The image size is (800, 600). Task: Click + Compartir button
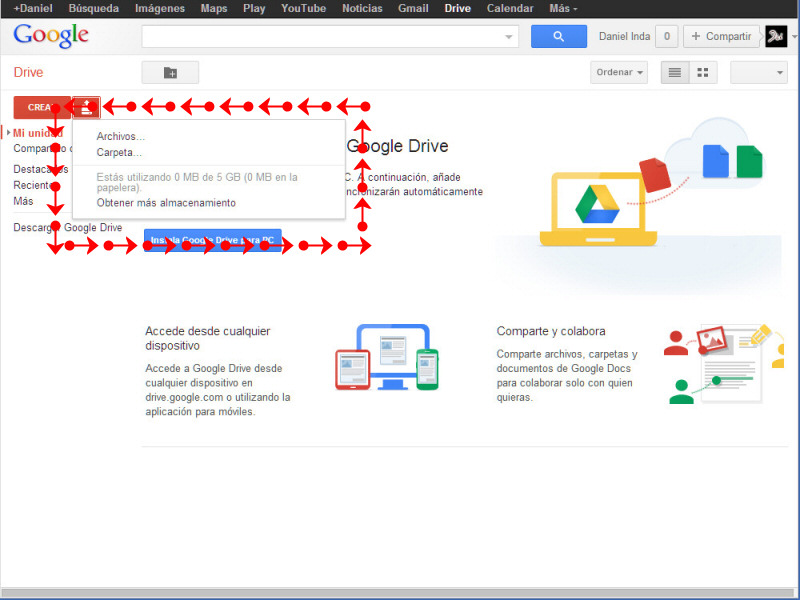721,36
